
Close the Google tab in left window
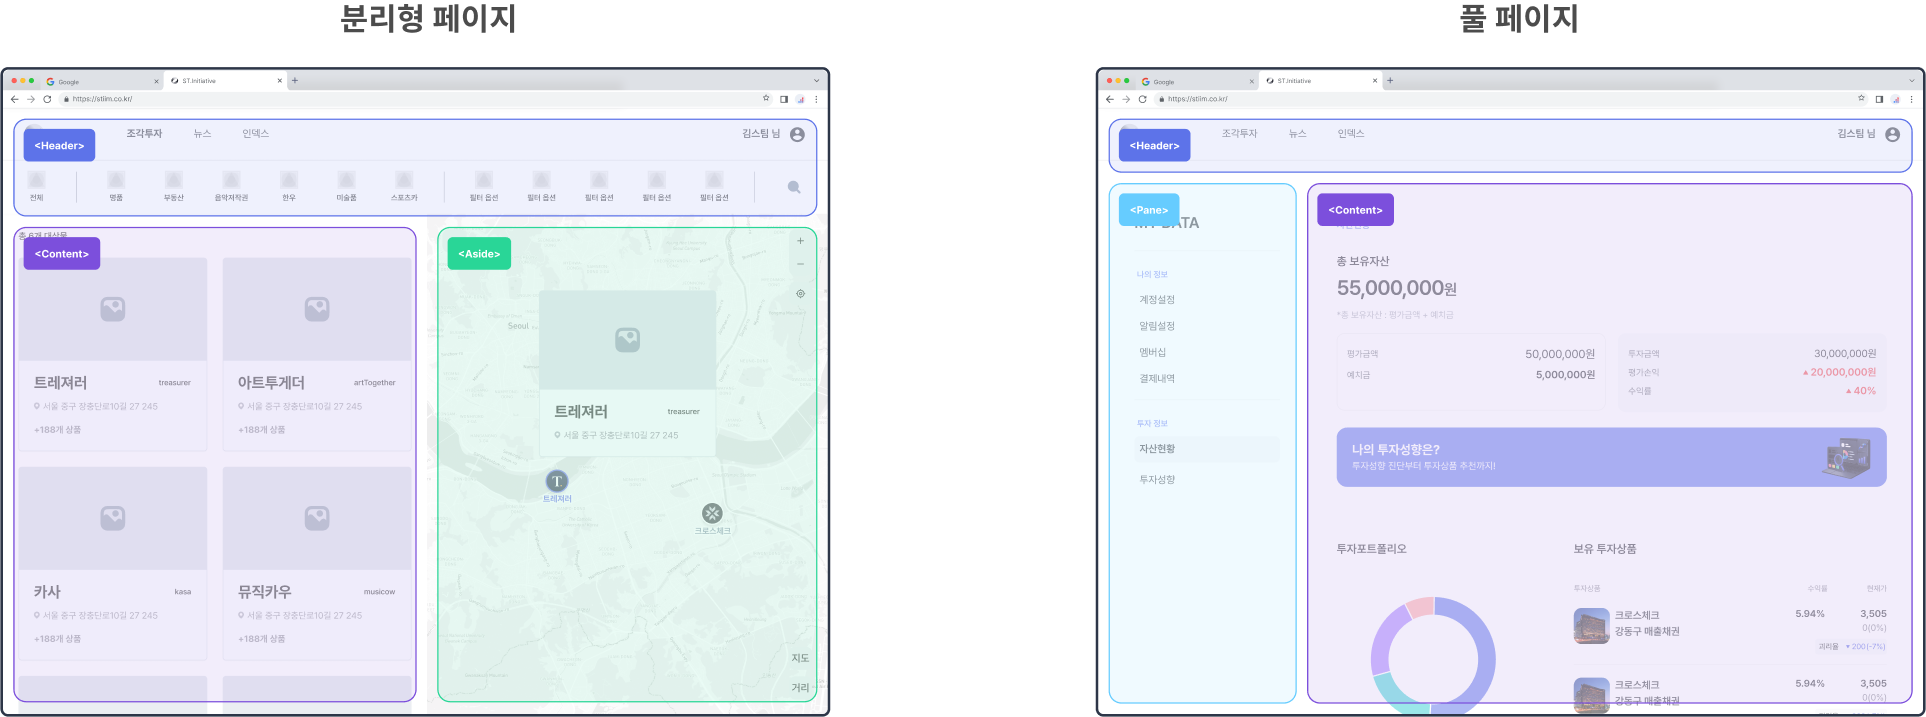(156, 81)
